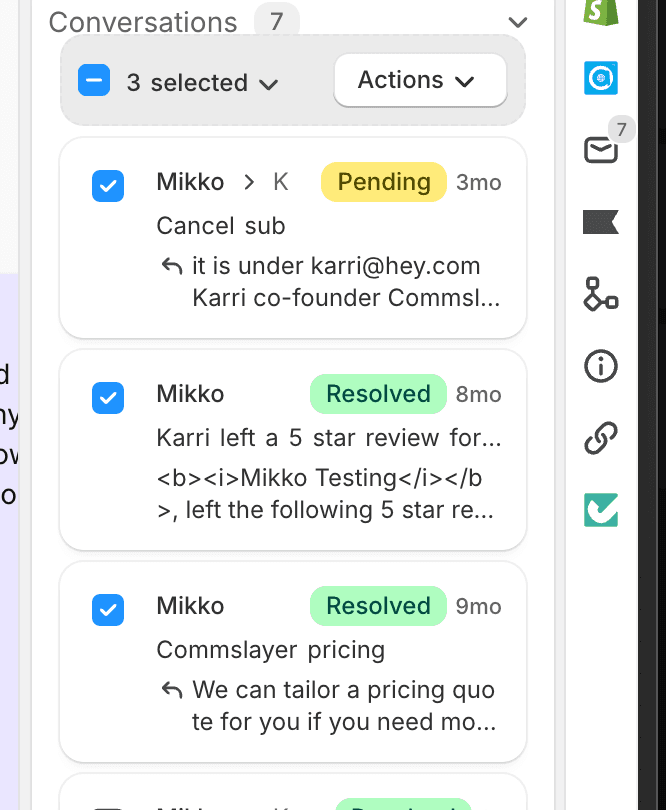Click the Conversations count badge 7

[x=276, y=19]
